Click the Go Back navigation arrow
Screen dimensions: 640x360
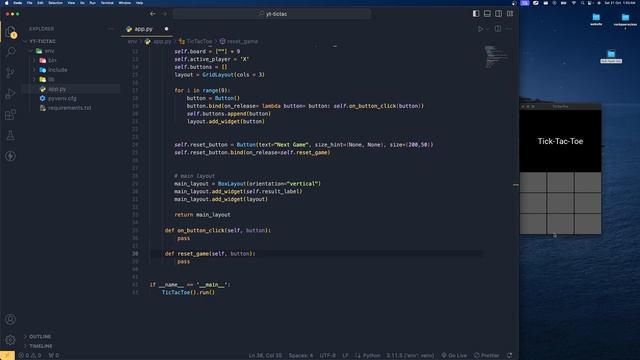pos(153,13)
